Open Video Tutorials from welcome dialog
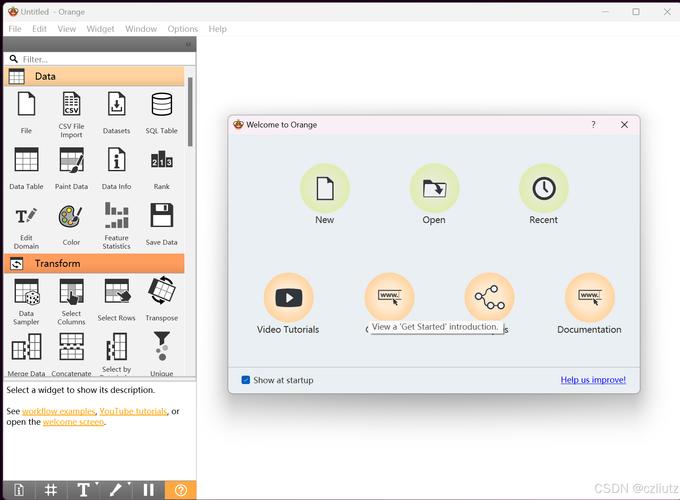Viewport: 680px width, 500px height. [x=288, y=297]
